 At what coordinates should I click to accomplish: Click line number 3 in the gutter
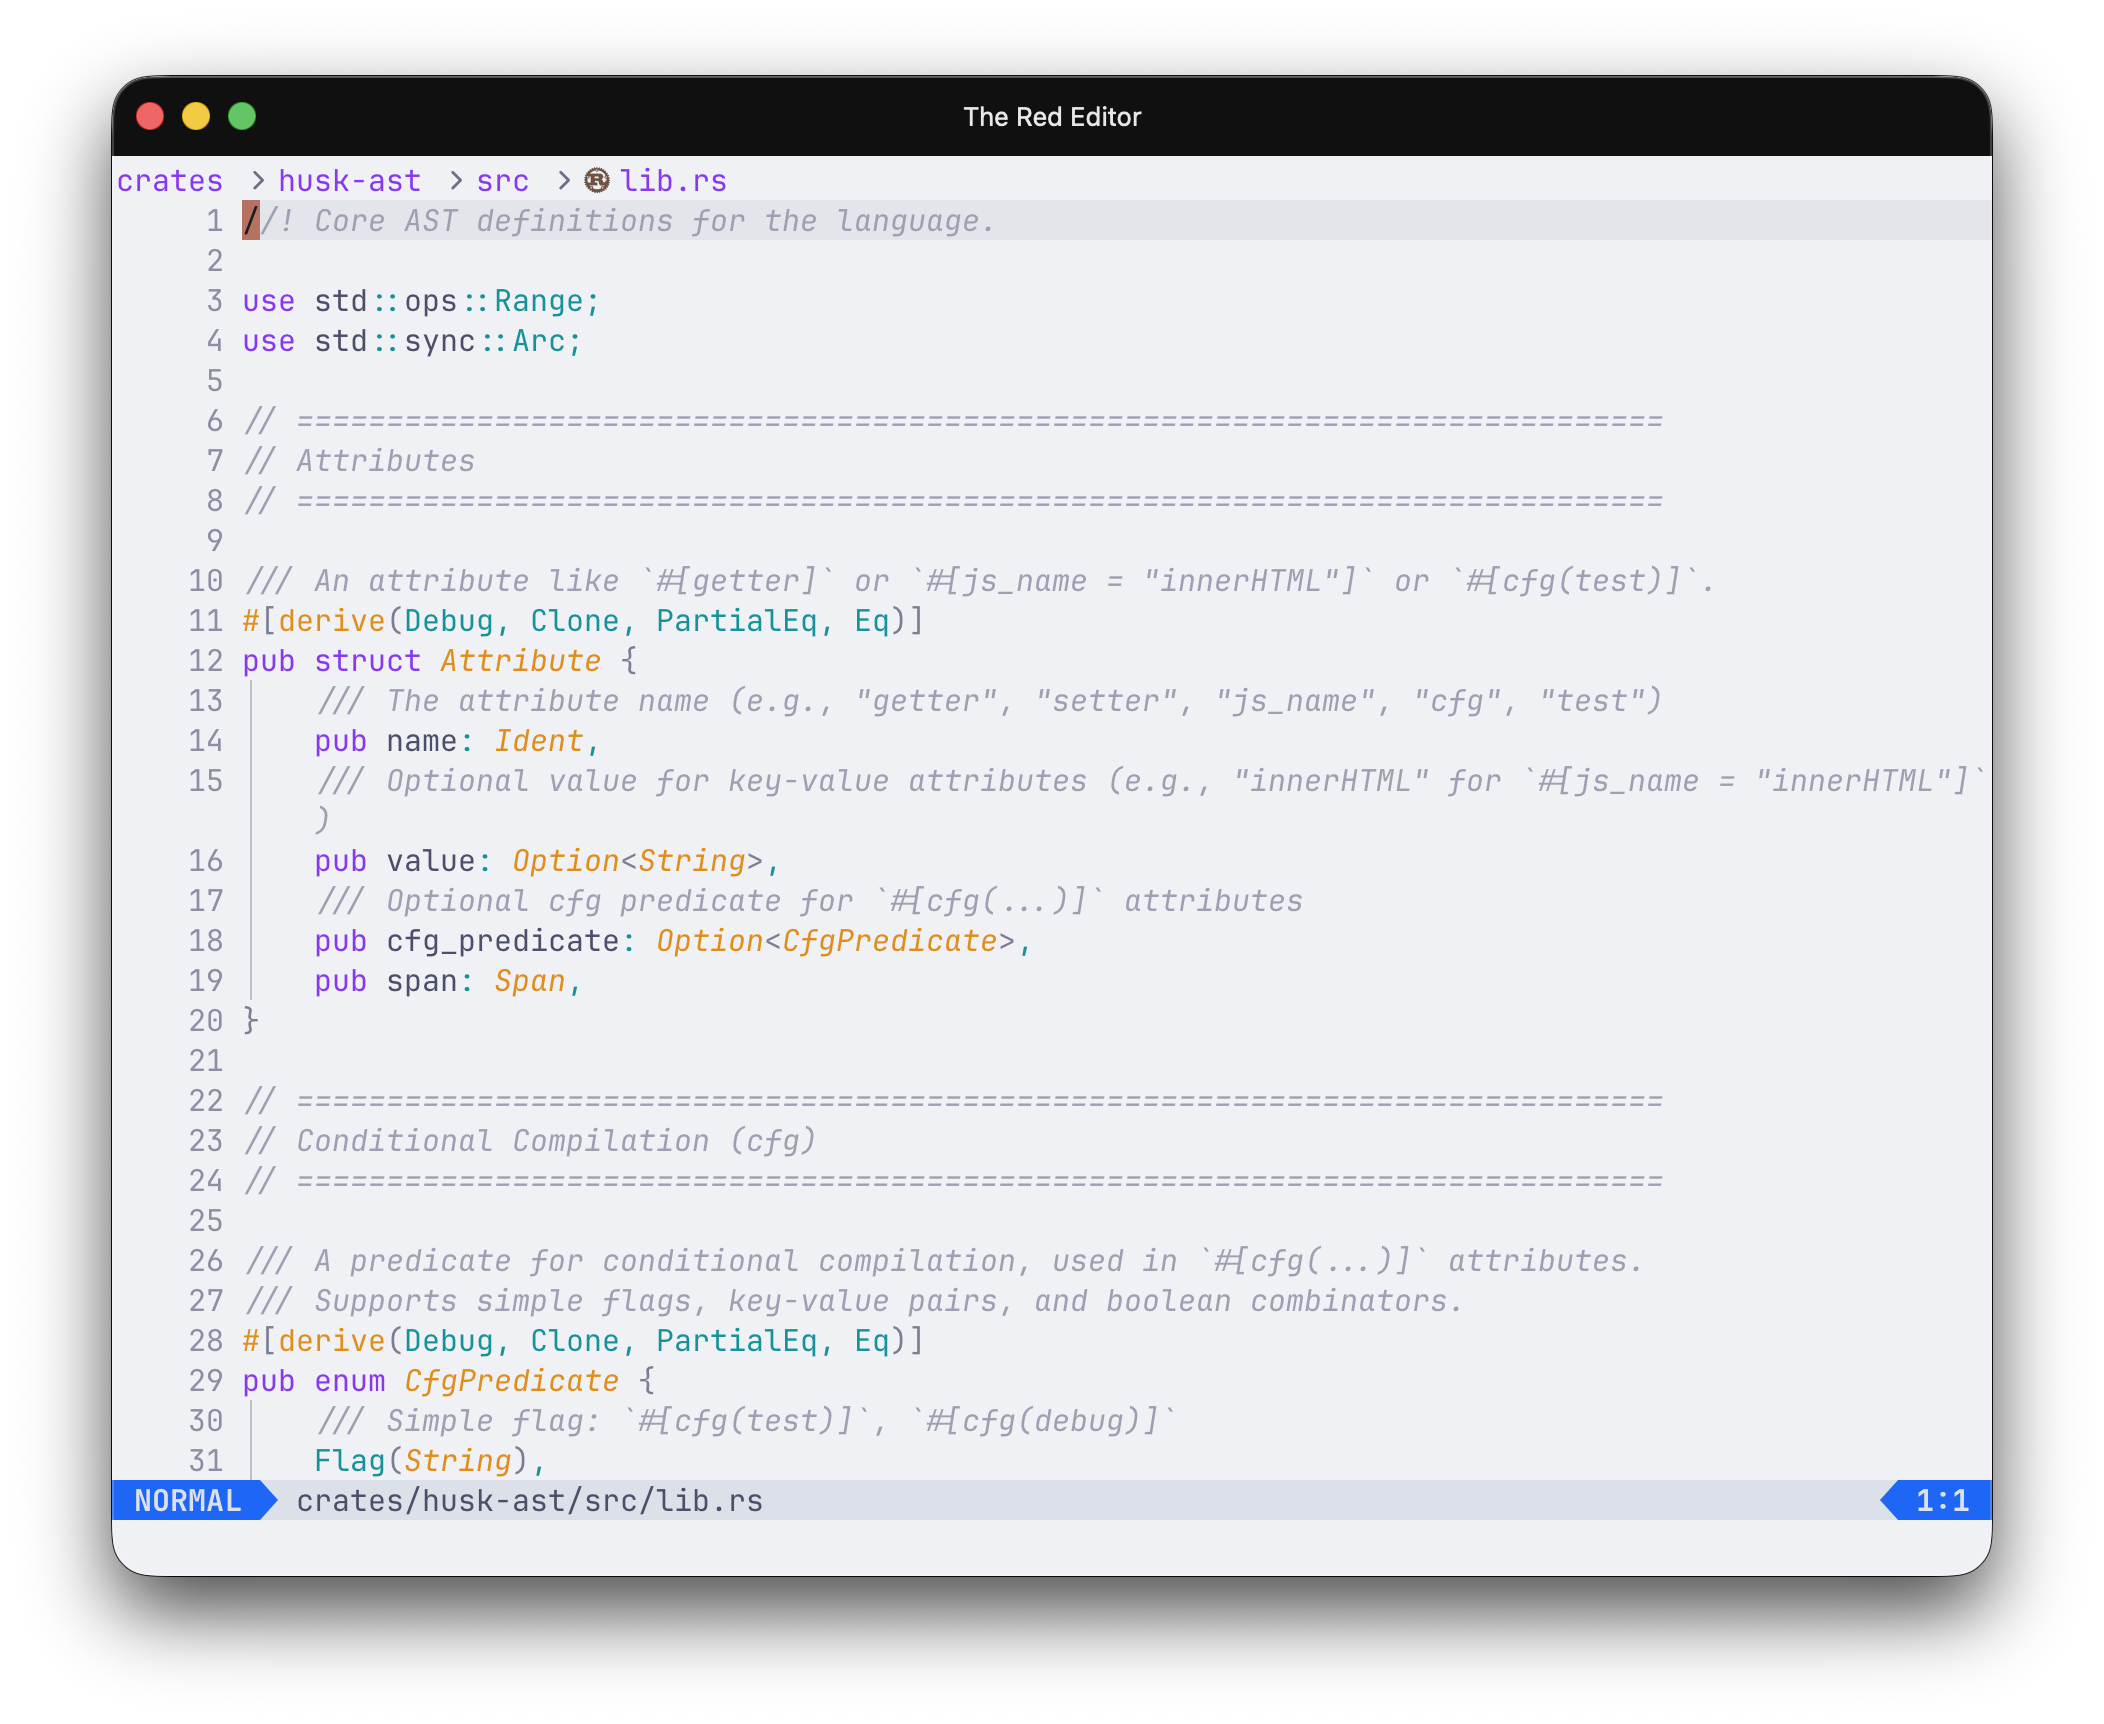[x=215, y=300]
